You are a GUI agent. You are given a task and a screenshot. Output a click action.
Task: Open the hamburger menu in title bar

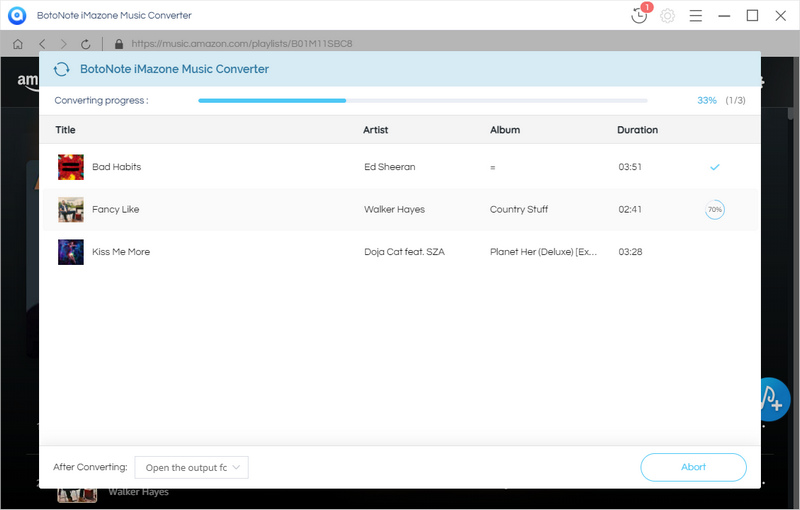(x=695, y=16)
